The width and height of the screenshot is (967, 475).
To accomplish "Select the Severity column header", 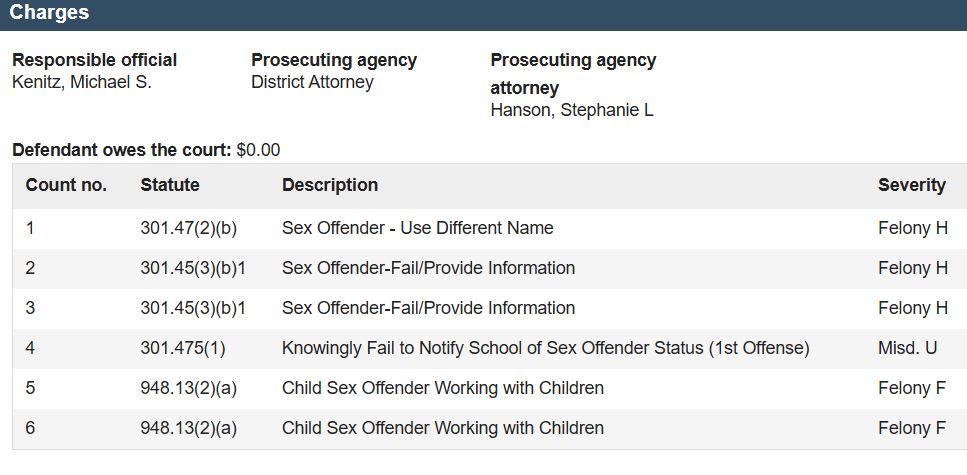I will [911, 185].
